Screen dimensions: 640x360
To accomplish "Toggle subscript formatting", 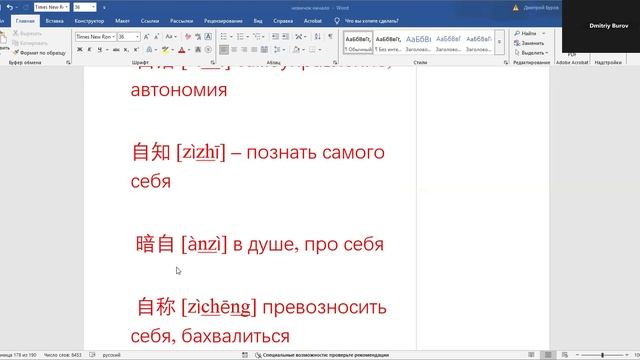I will tap(126, 49).
